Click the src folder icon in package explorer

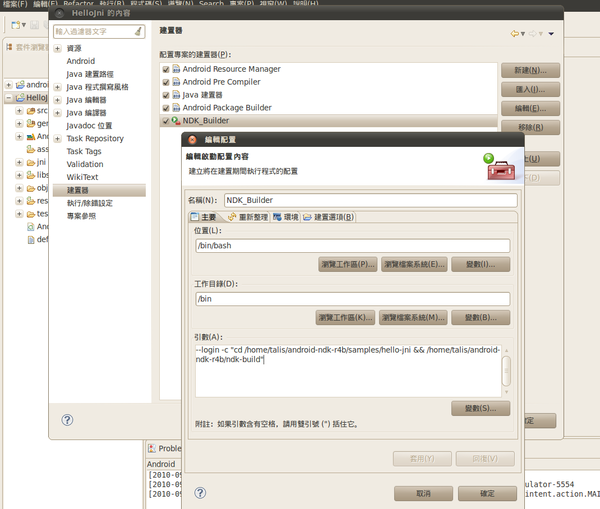(31, 111)
